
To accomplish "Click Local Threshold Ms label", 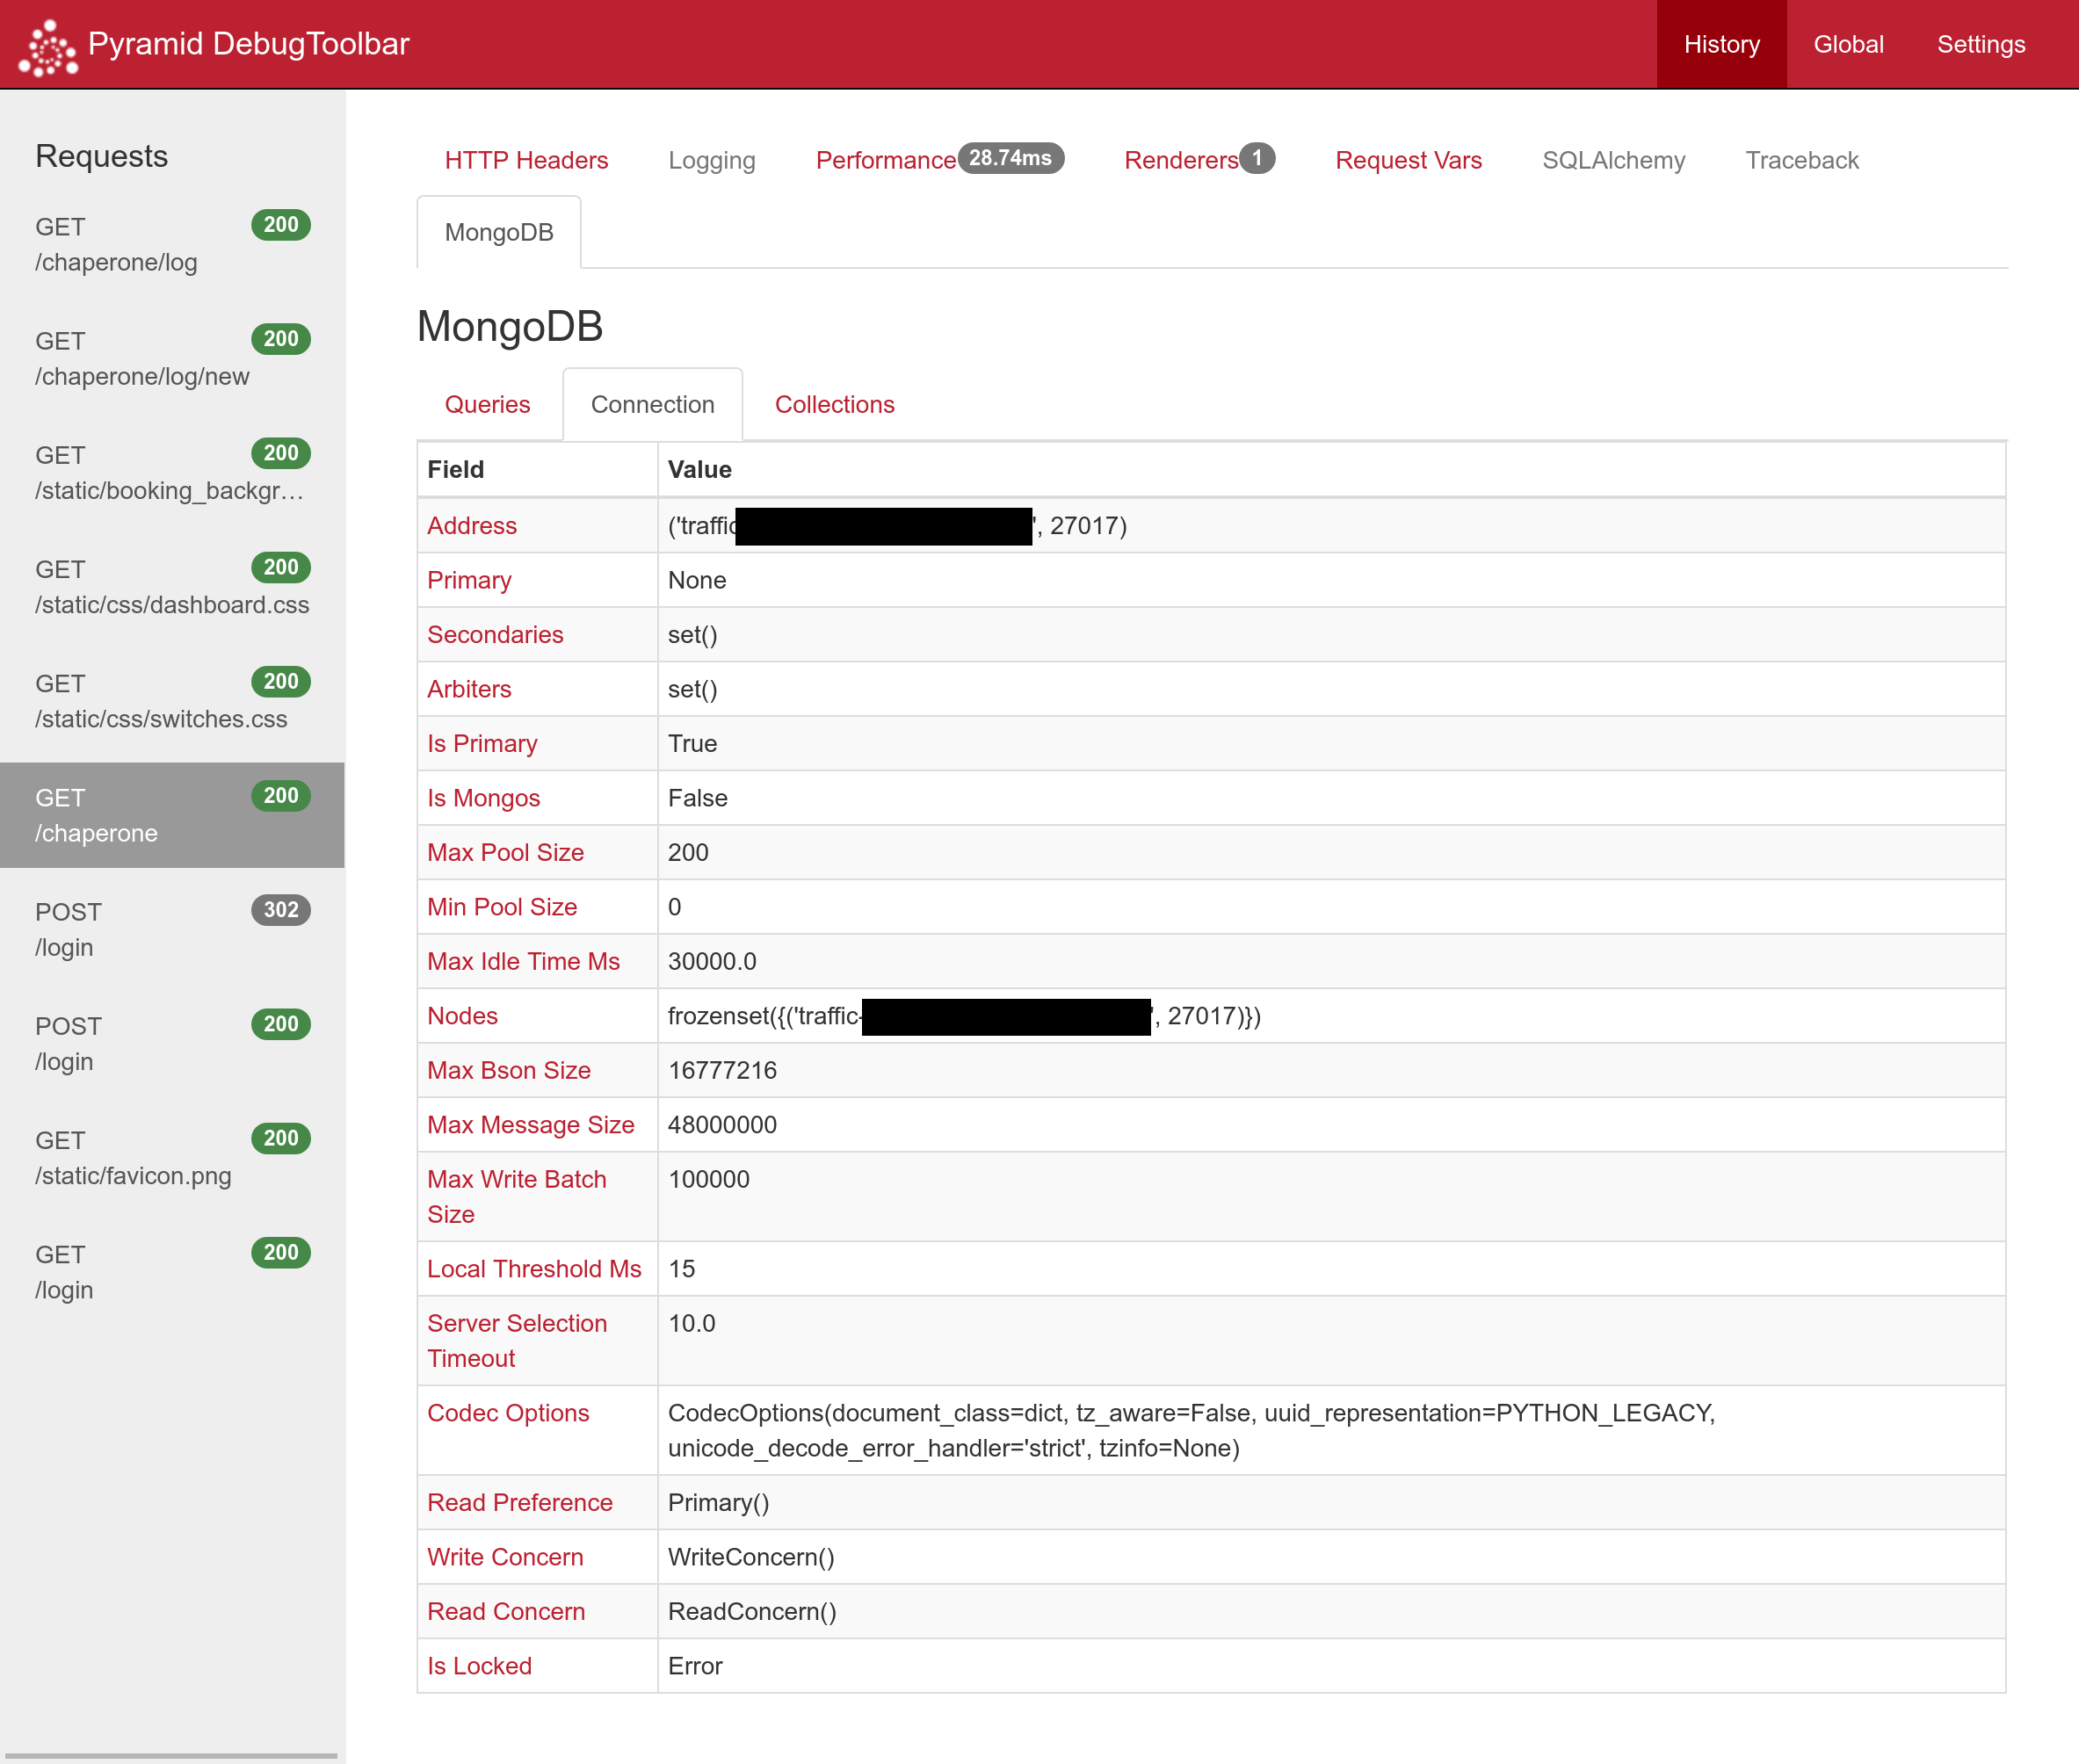I will click(x=534, y=1269).
